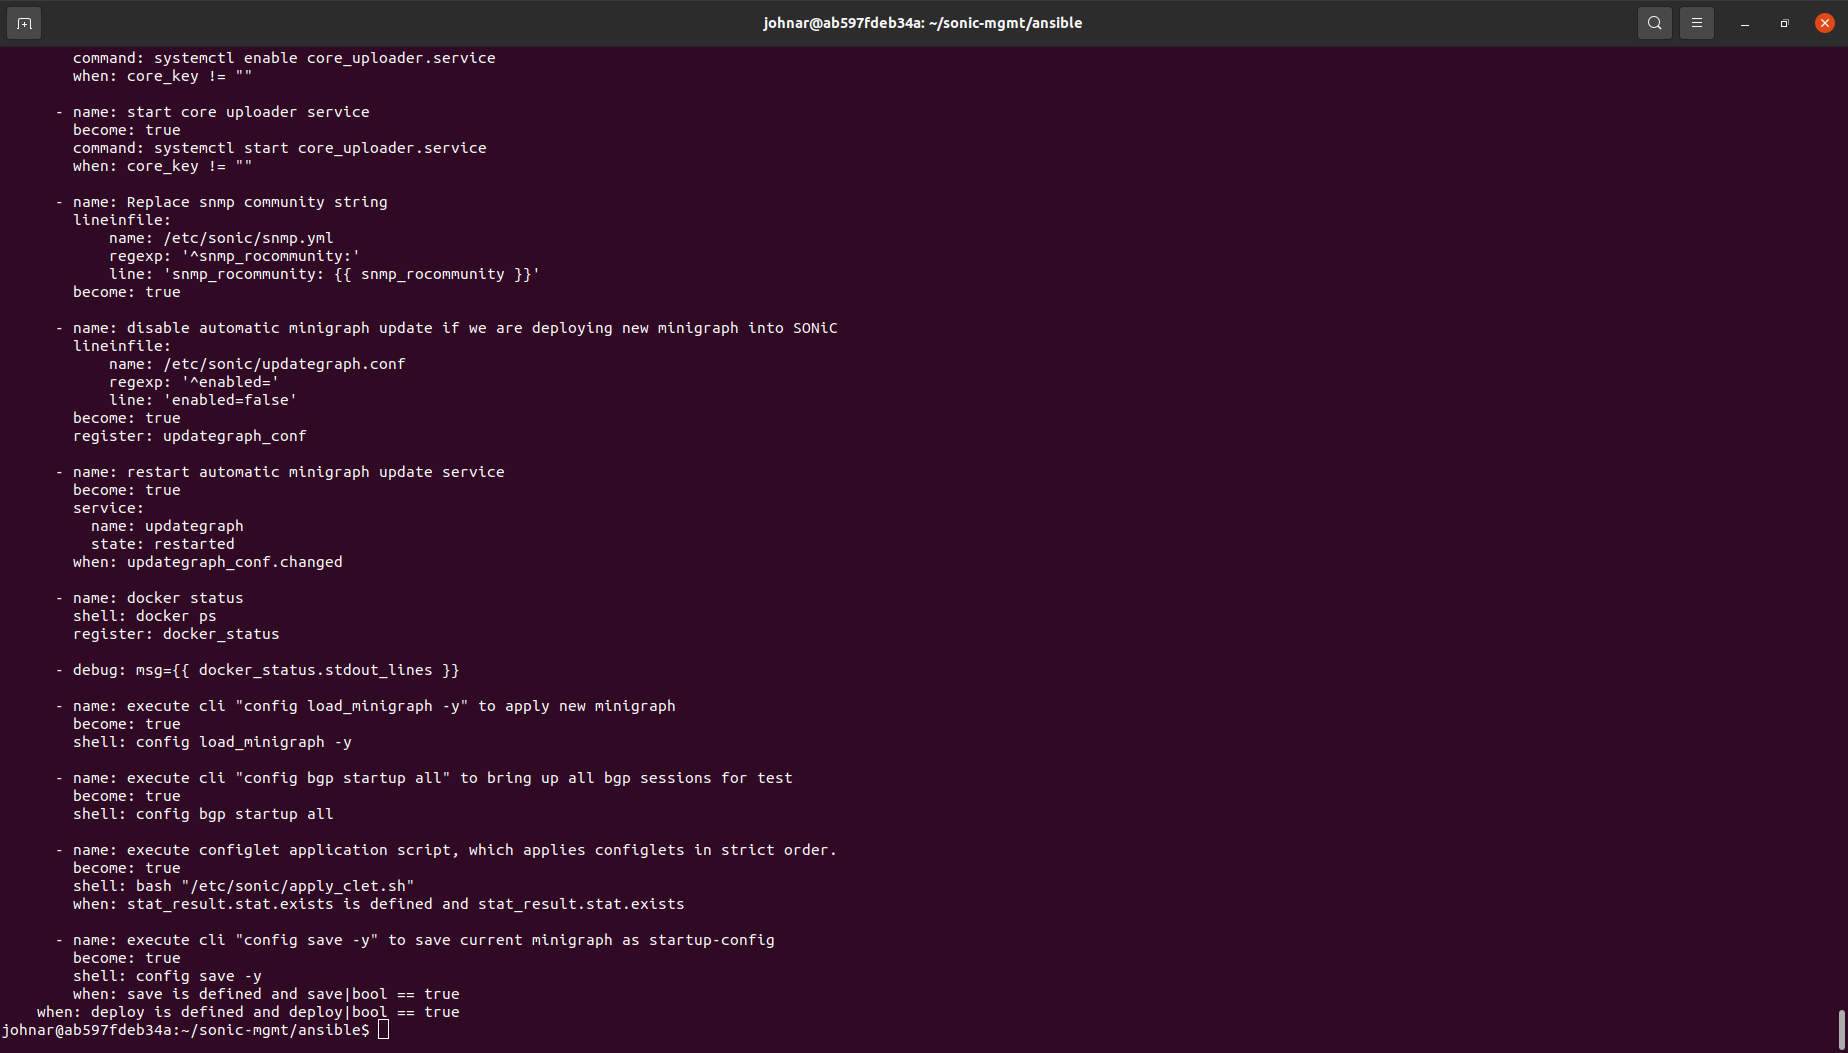Click 'when: stat_result.stat.exists is defined' line
The image size is (1848, 1053).
(378, 904)
